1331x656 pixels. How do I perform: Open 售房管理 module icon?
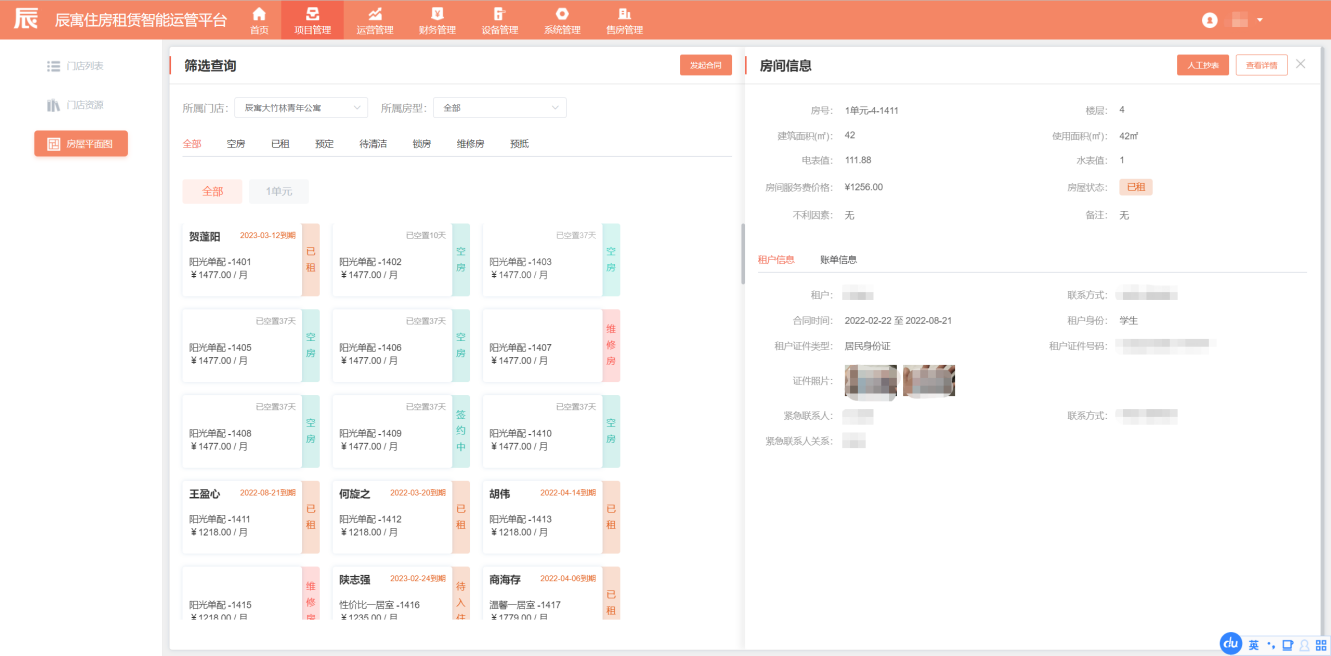[624, 14]
